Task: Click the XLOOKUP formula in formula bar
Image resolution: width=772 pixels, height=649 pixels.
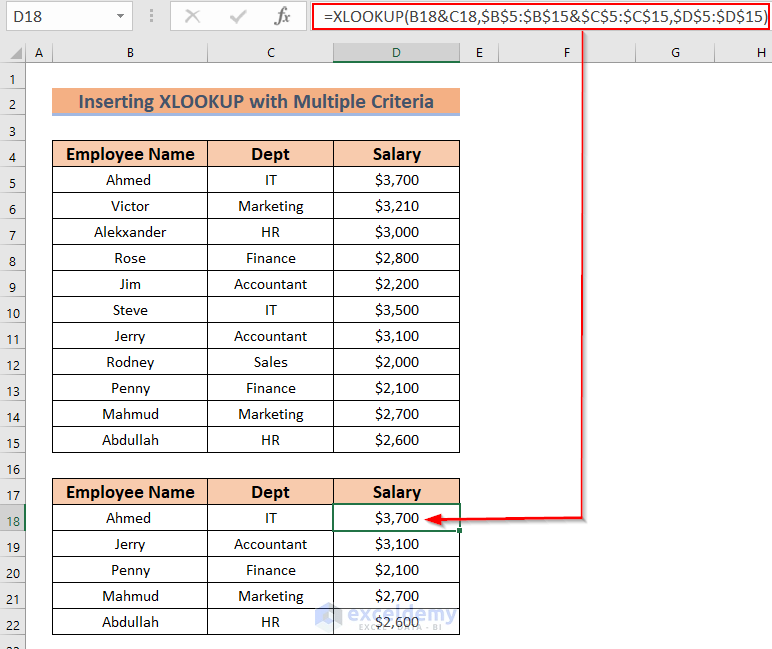Action: click(x=545, y=16)
